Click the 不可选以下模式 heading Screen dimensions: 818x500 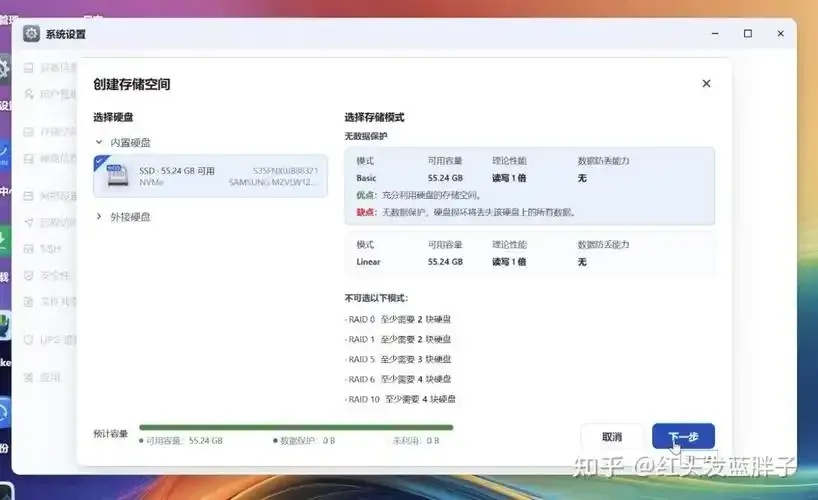tap(376, 298)
